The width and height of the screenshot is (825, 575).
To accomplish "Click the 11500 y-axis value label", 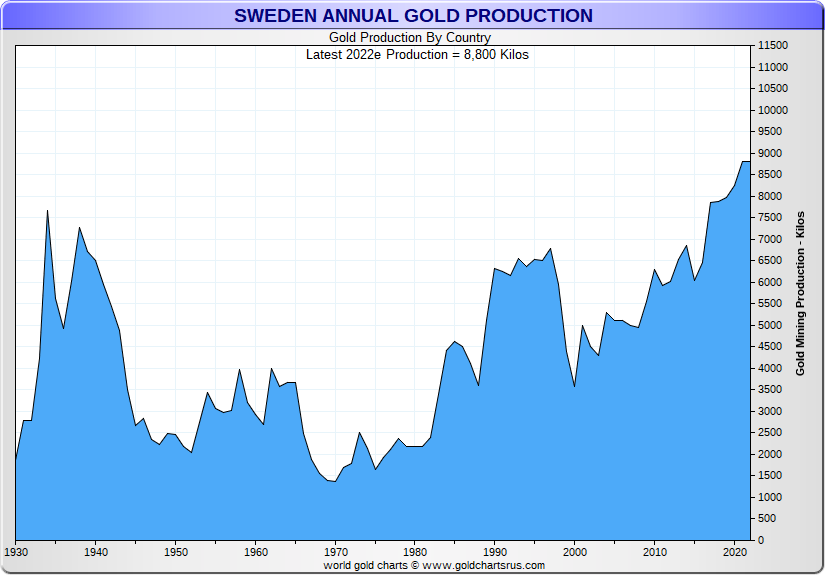I will tap(773, 46).
